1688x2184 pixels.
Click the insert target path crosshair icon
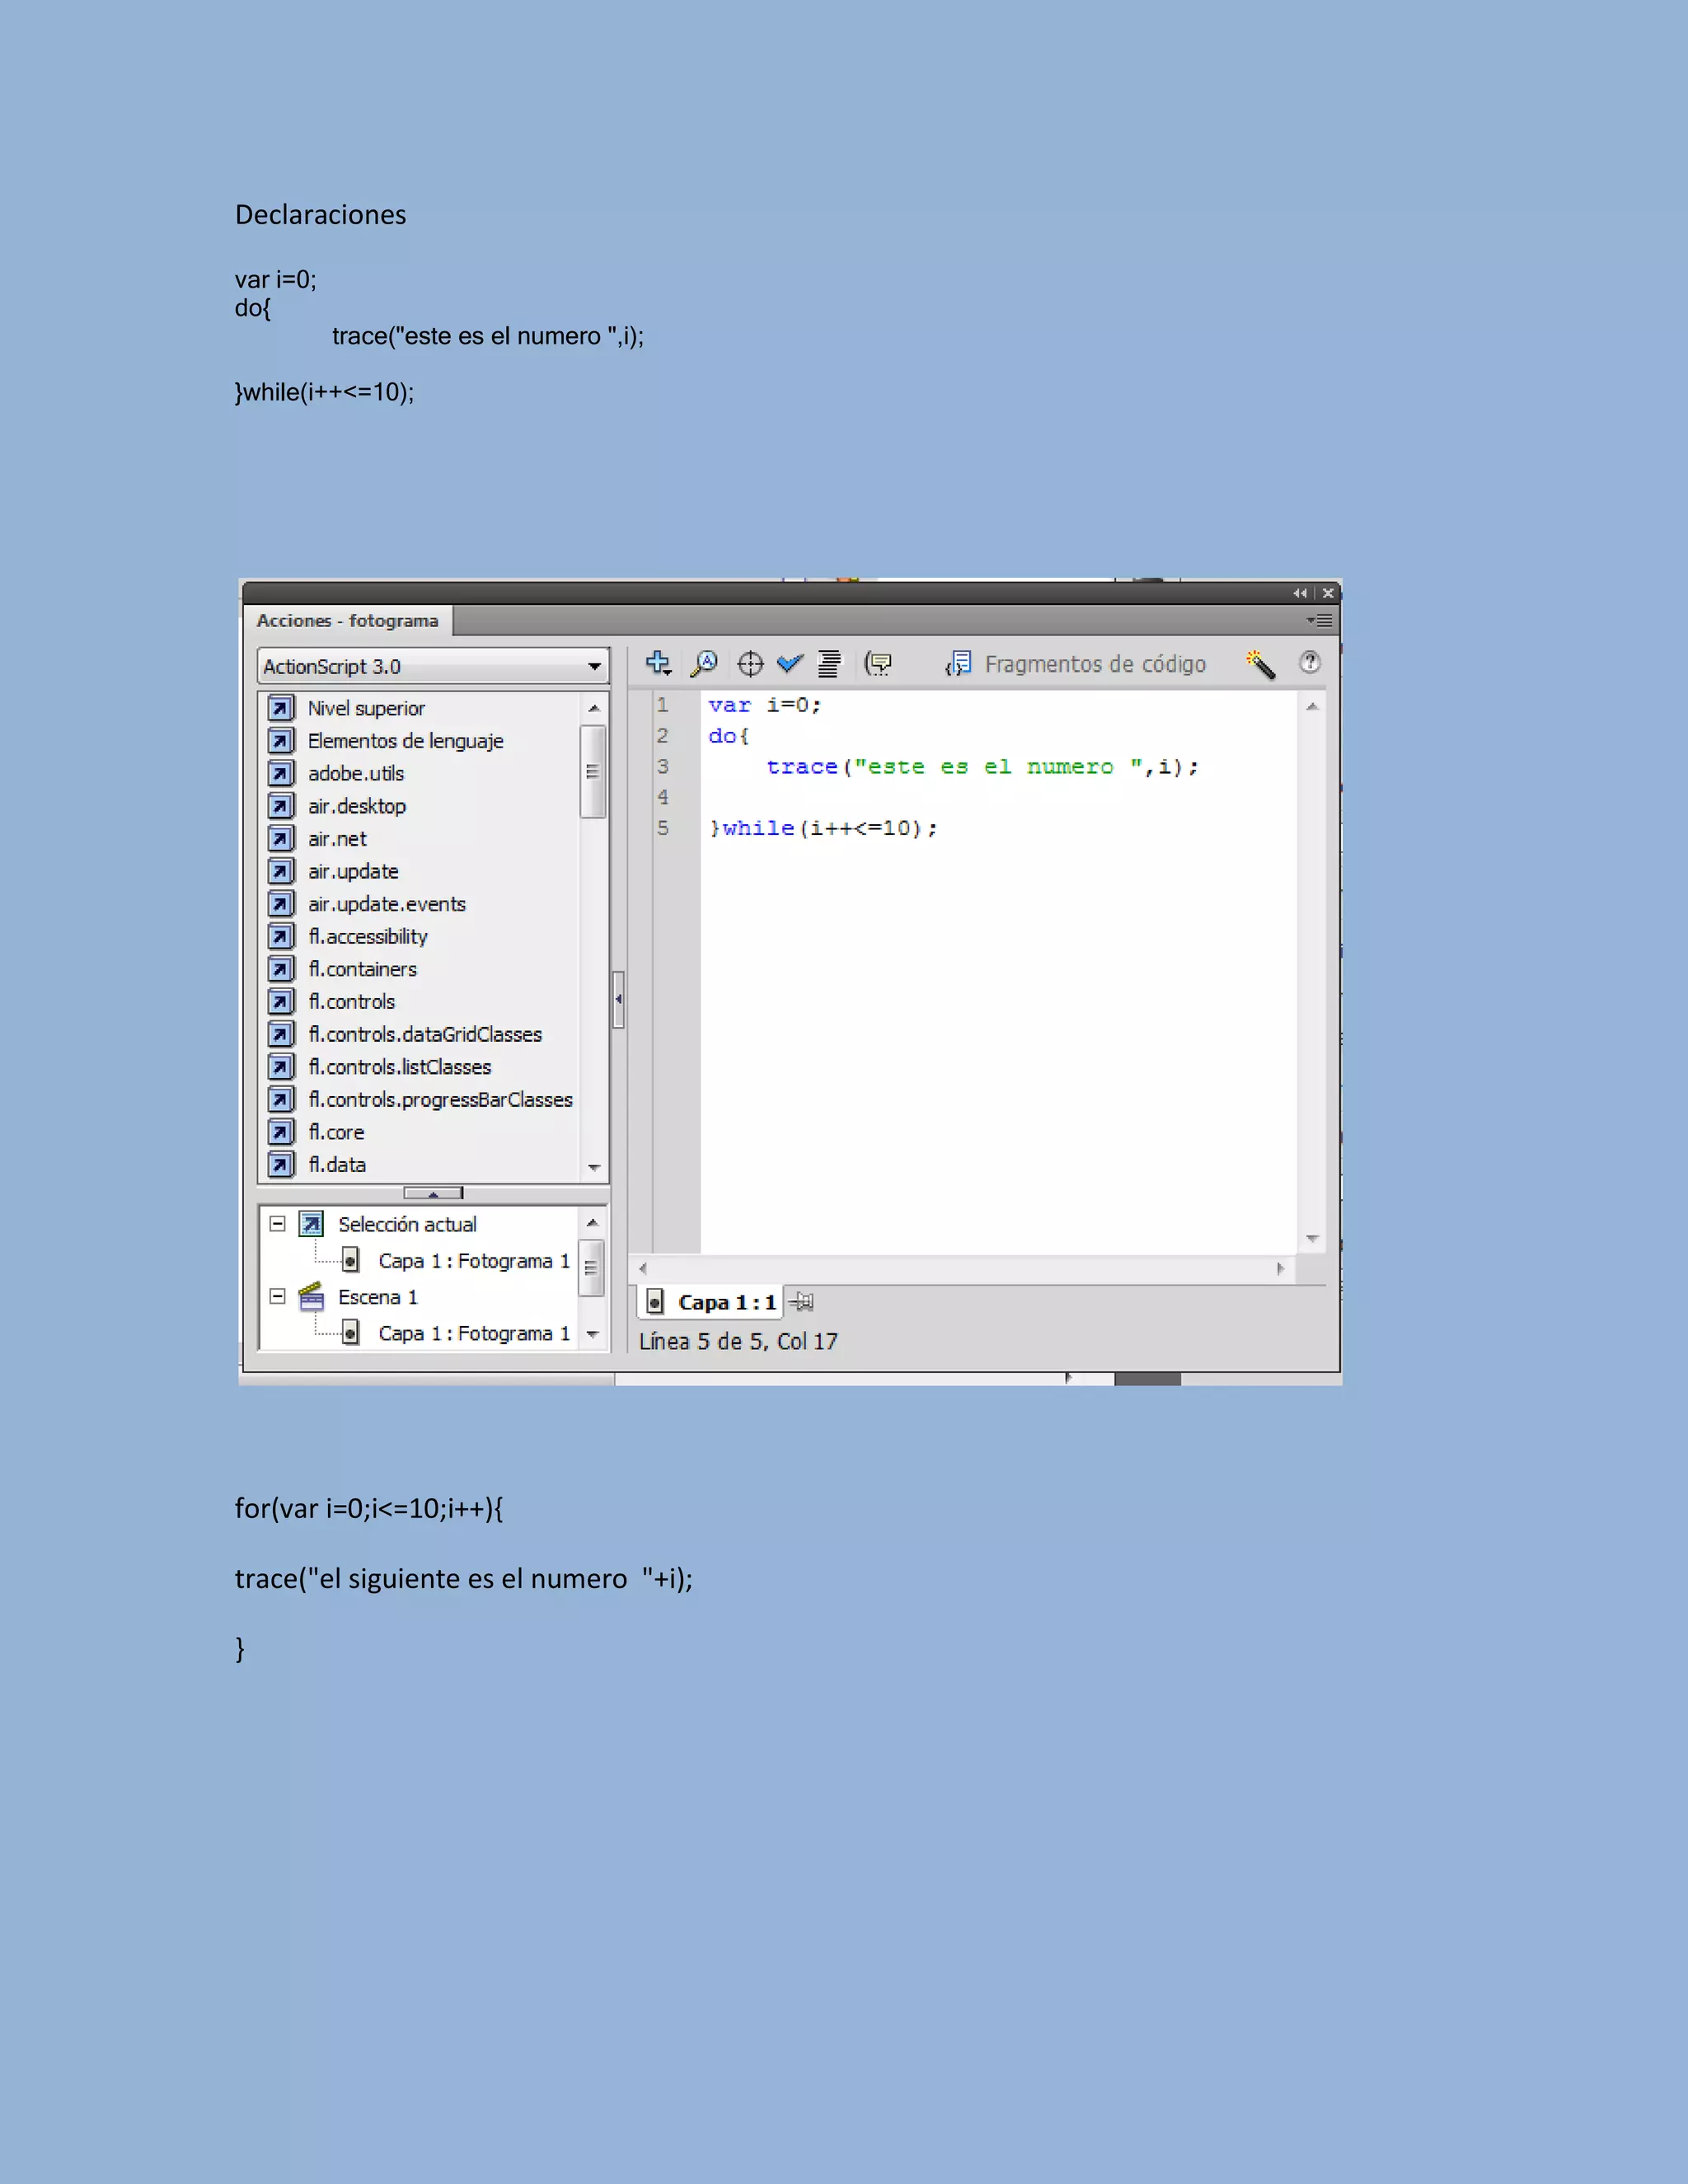point(750,663)
